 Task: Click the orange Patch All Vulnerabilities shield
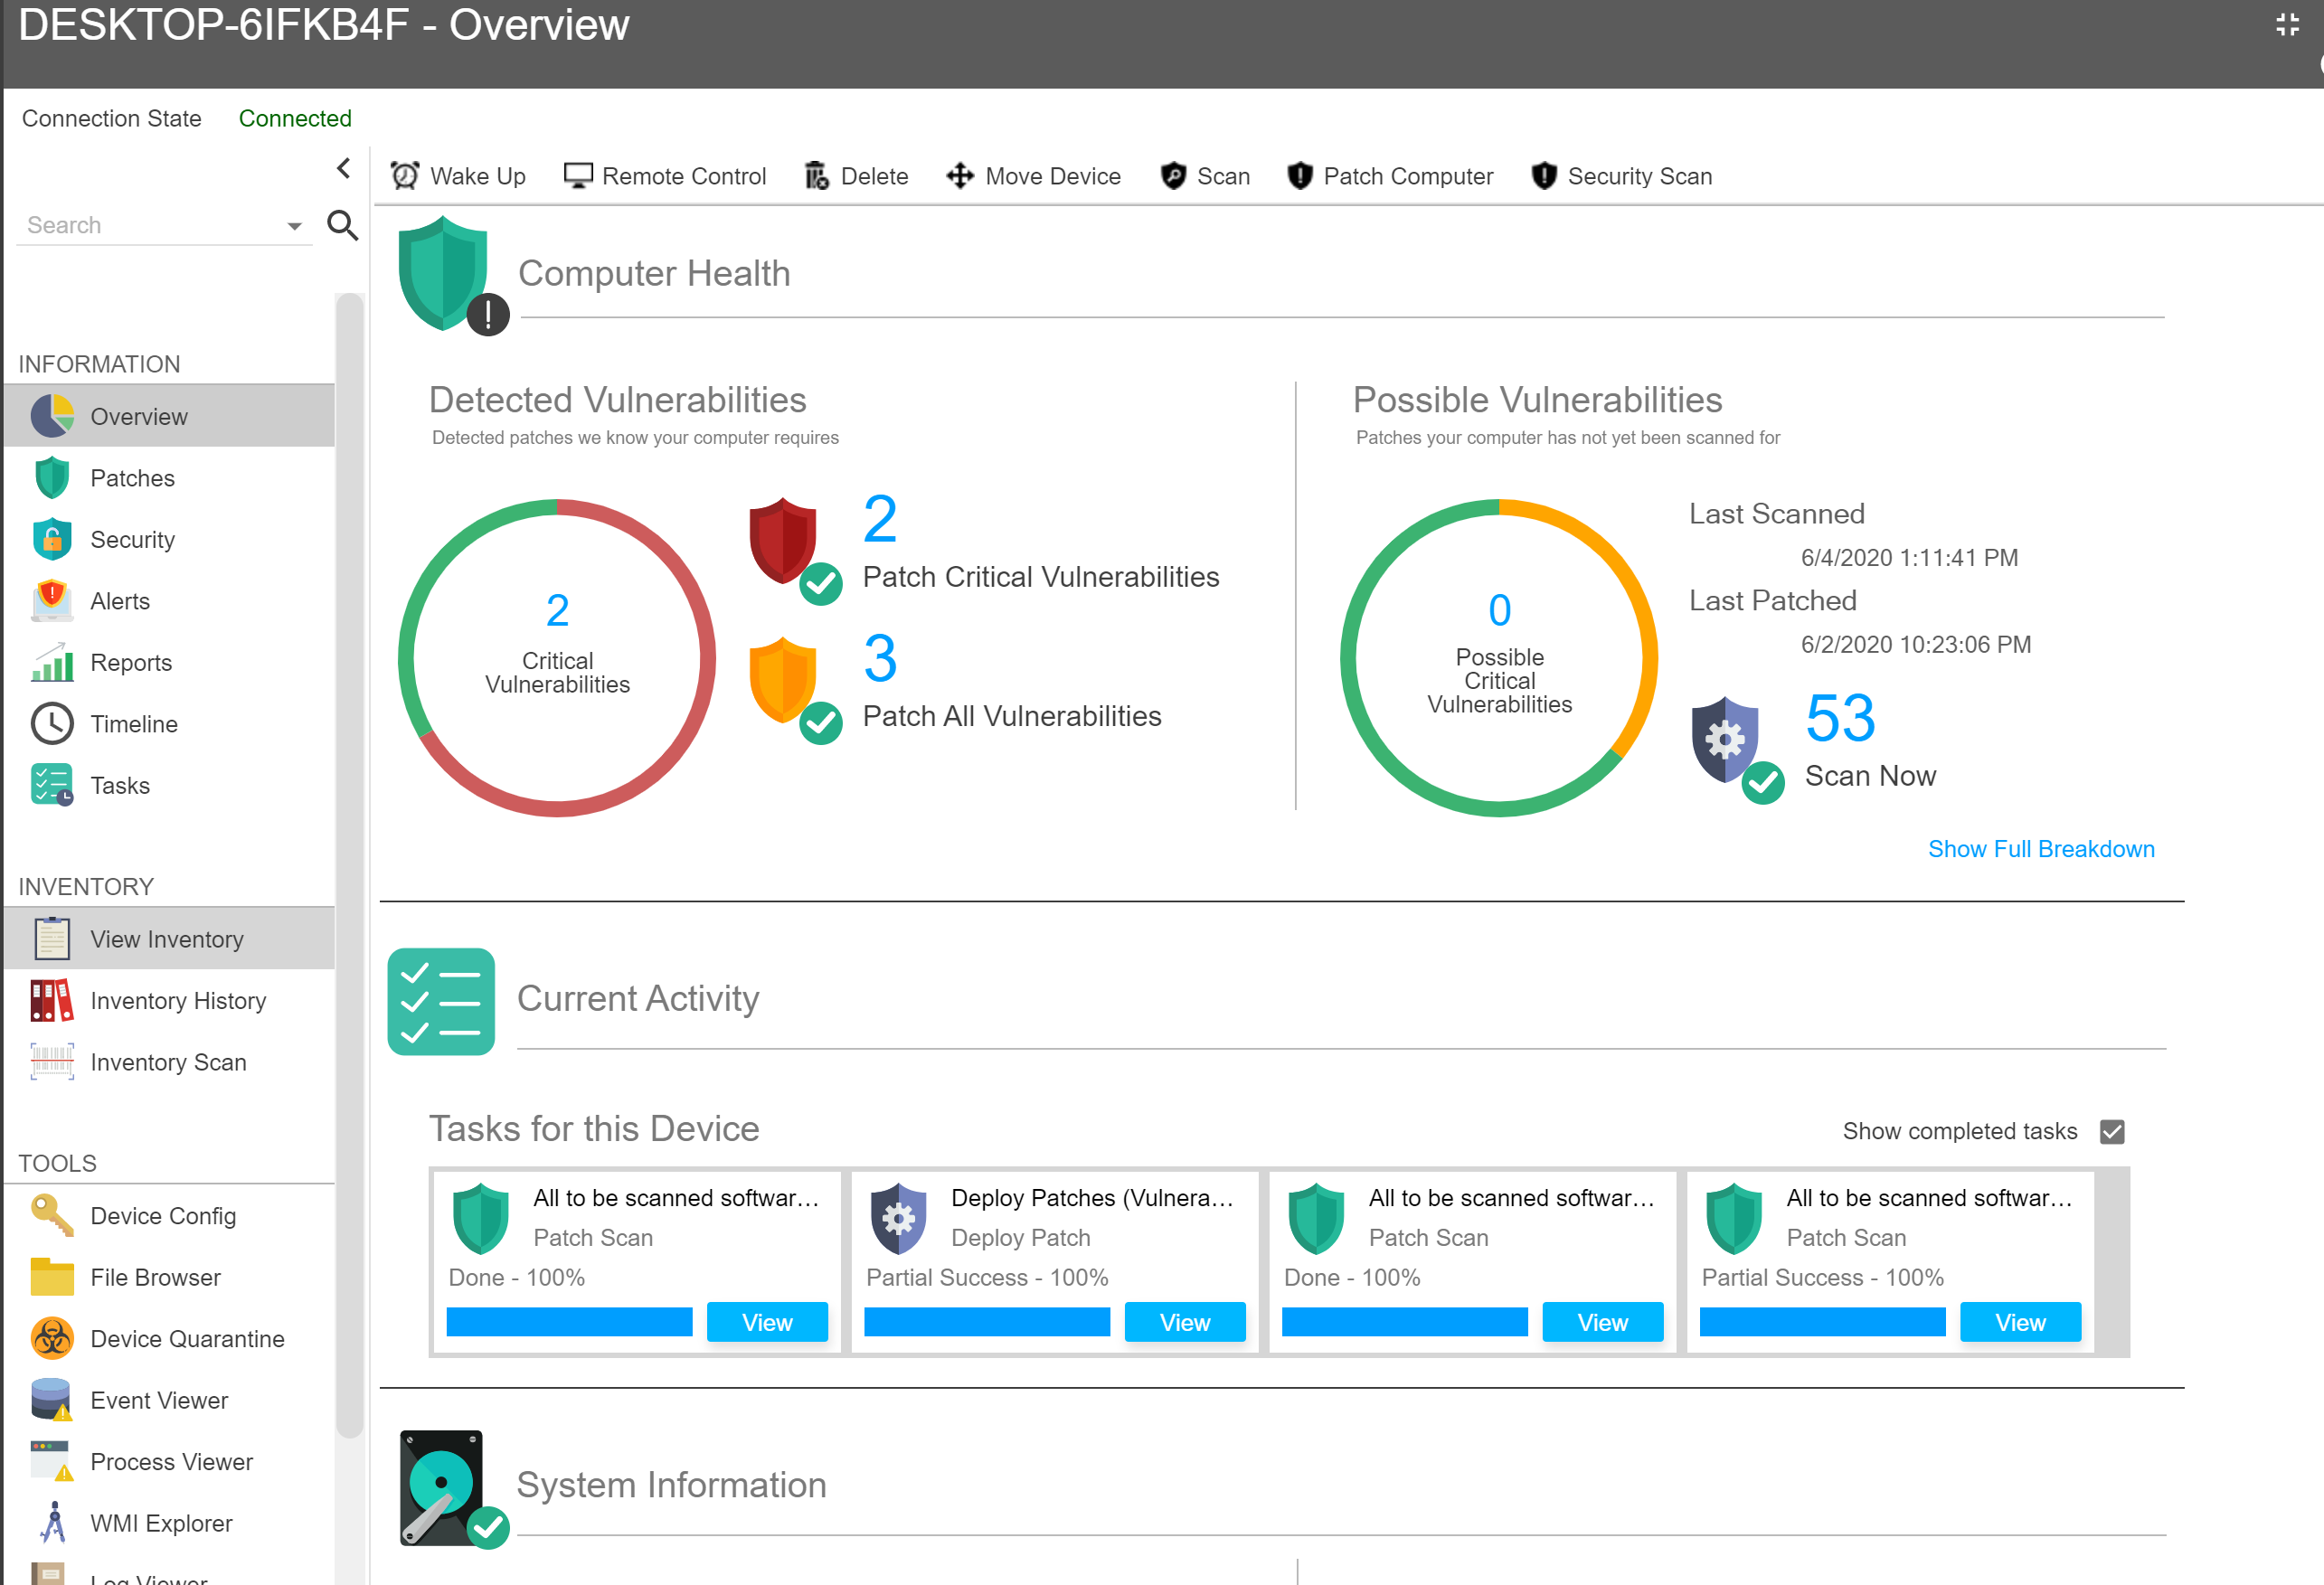784,680
